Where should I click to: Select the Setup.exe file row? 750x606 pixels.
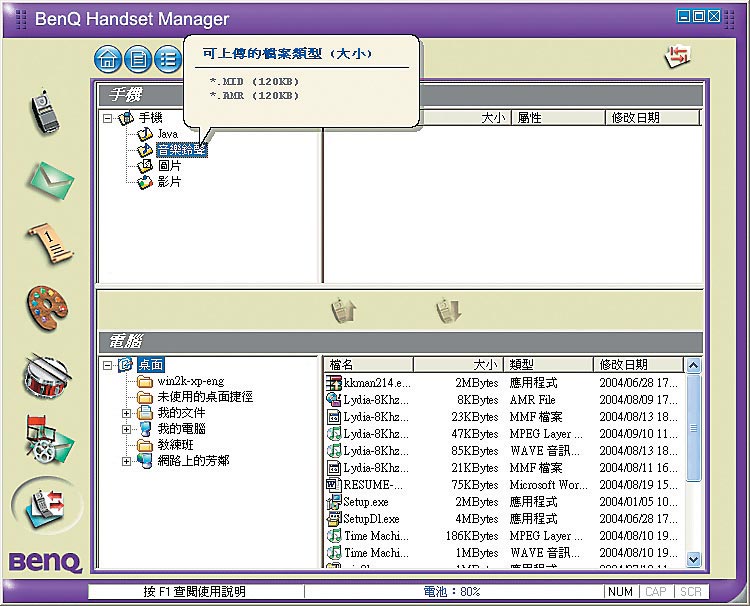[502, 502]
